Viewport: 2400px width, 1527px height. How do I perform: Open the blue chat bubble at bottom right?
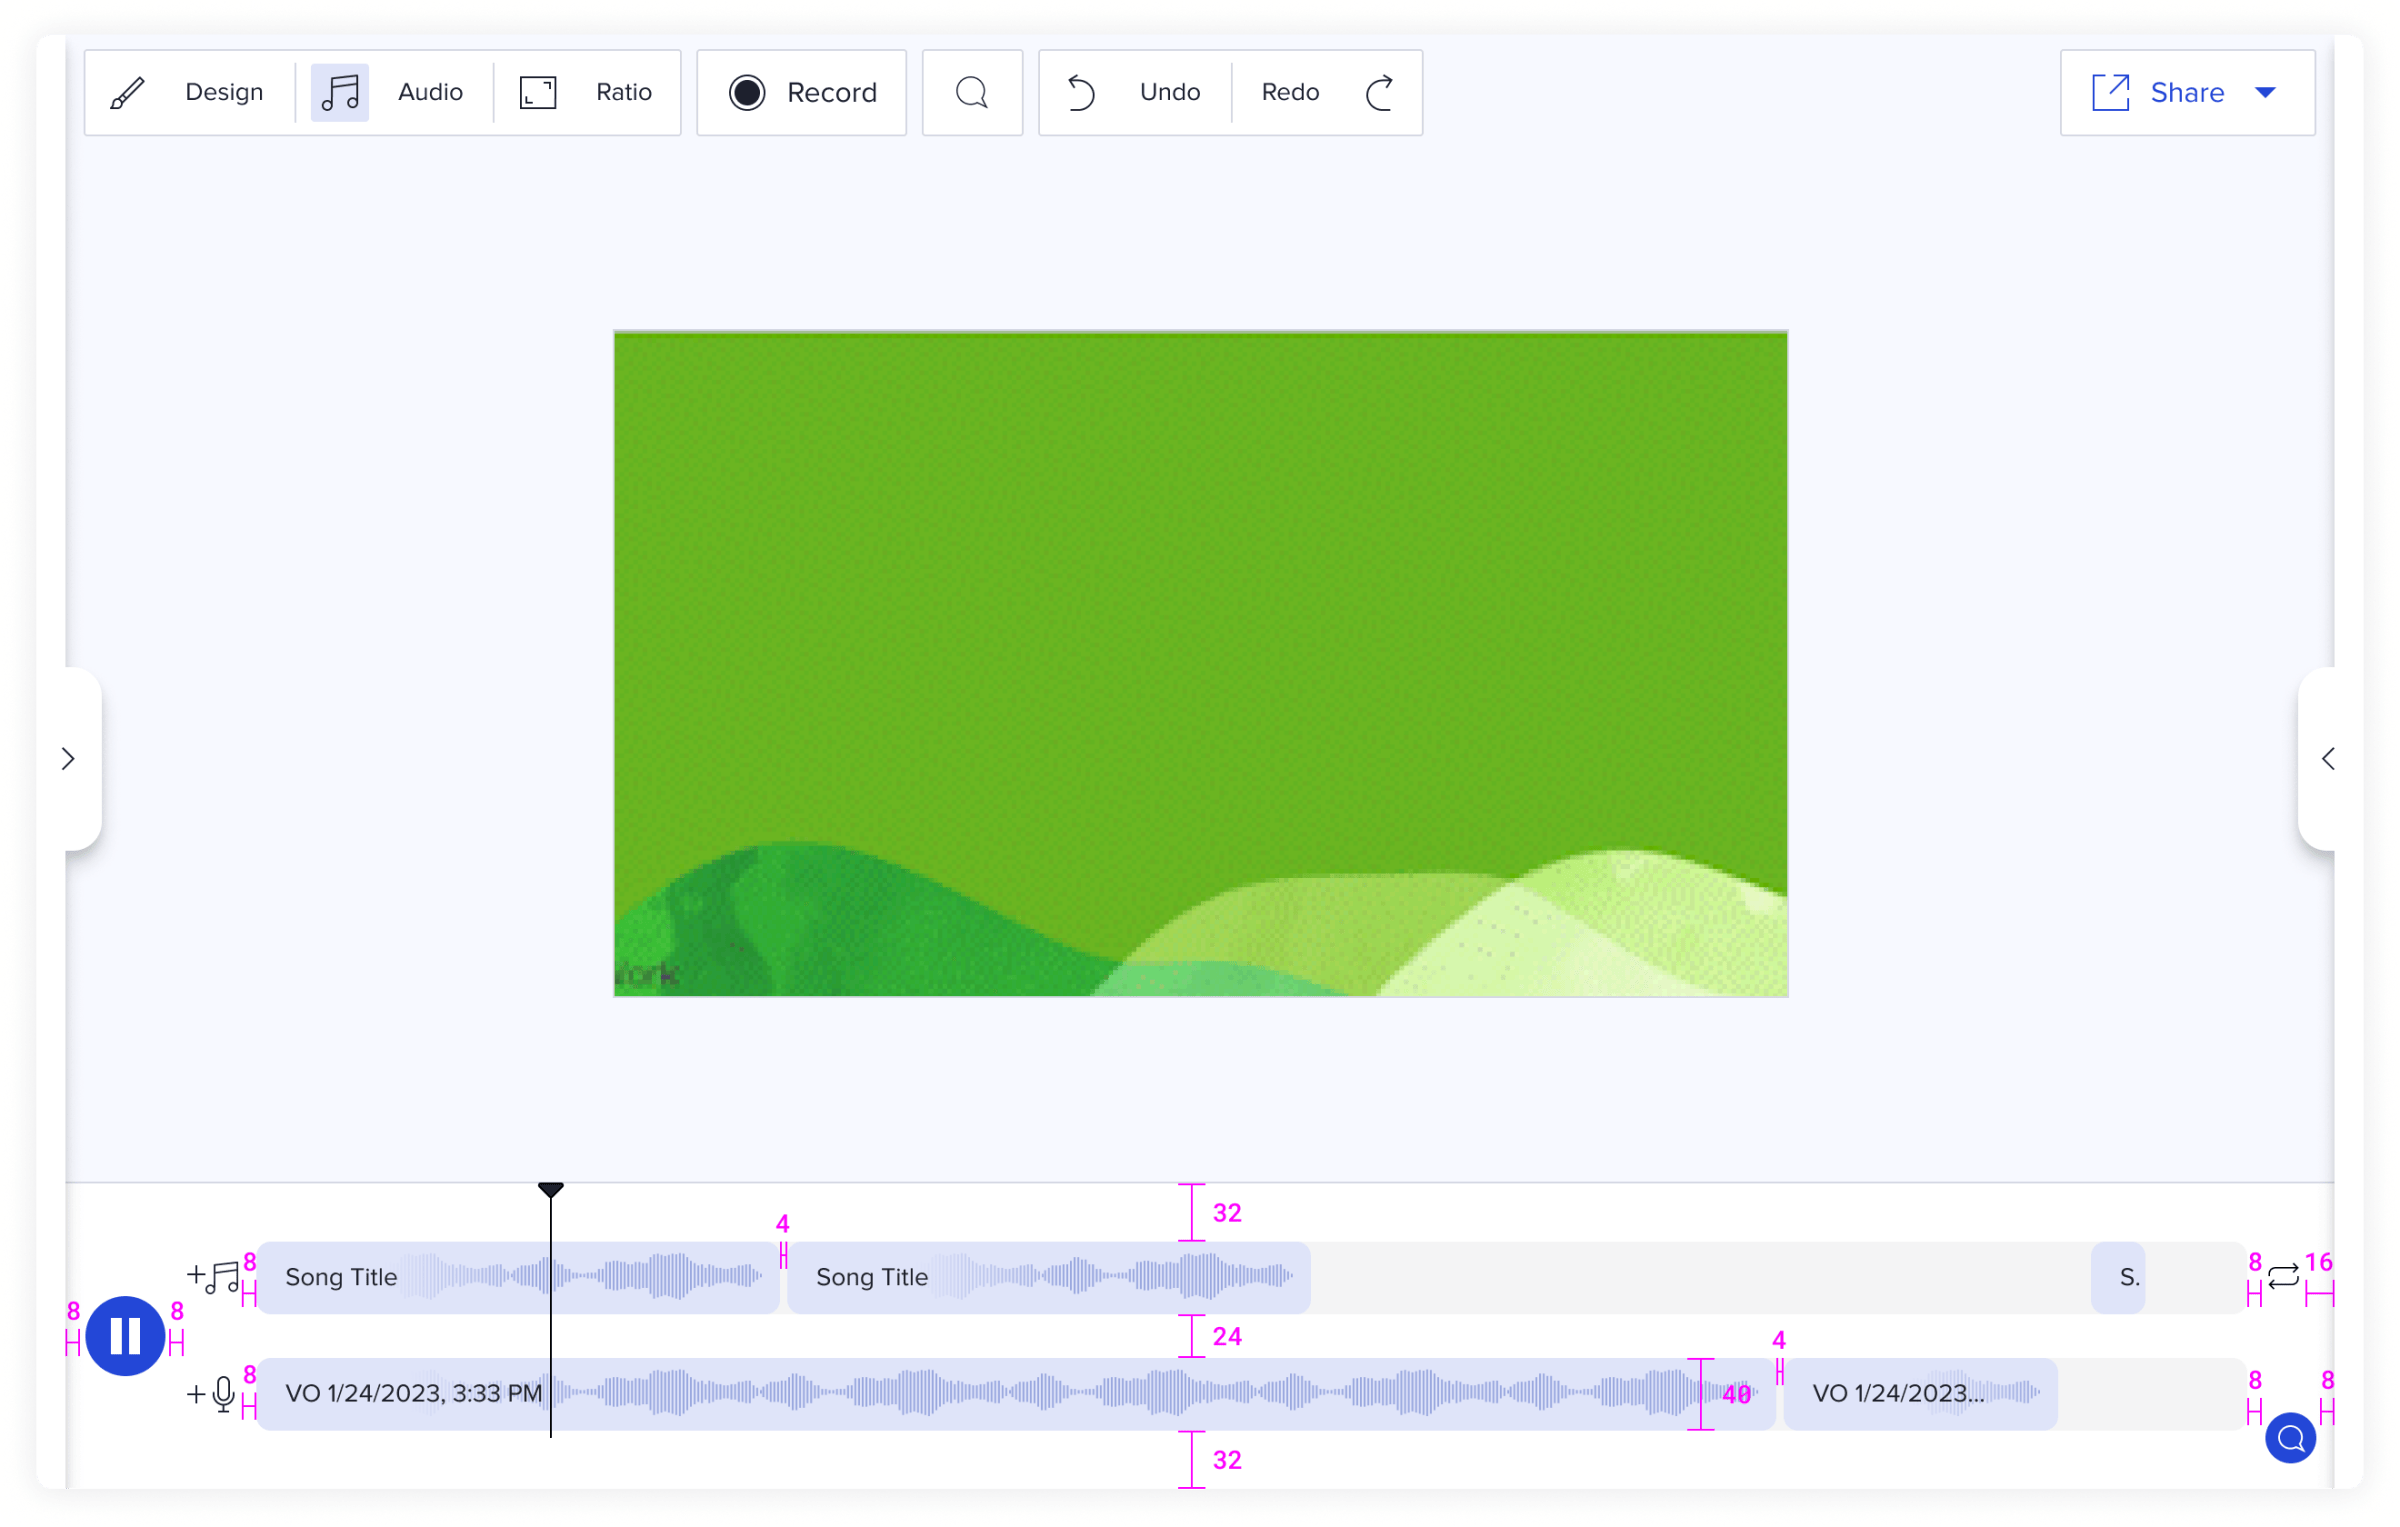coord(2291,1439)
